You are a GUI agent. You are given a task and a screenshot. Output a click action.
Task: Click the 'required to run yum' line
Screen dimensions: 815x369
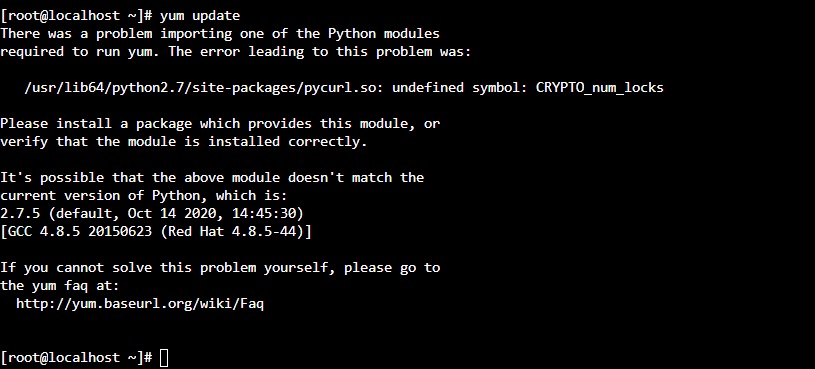coord(235,52)
